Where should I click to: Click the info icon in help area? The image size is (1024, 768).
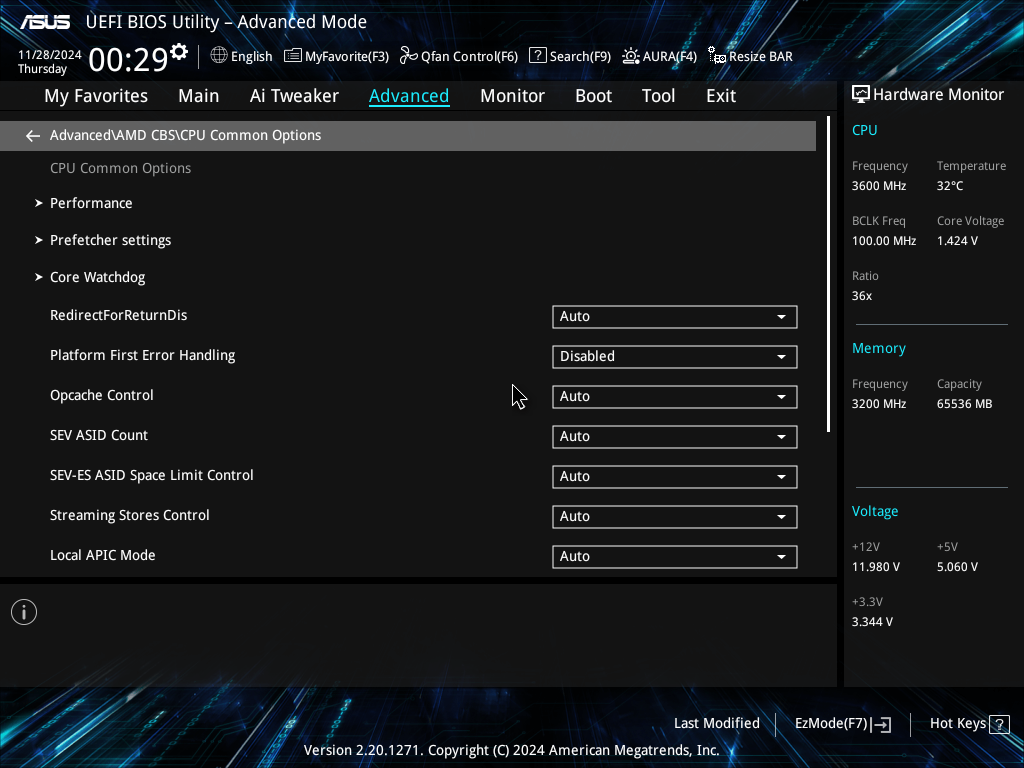(24, 612)
